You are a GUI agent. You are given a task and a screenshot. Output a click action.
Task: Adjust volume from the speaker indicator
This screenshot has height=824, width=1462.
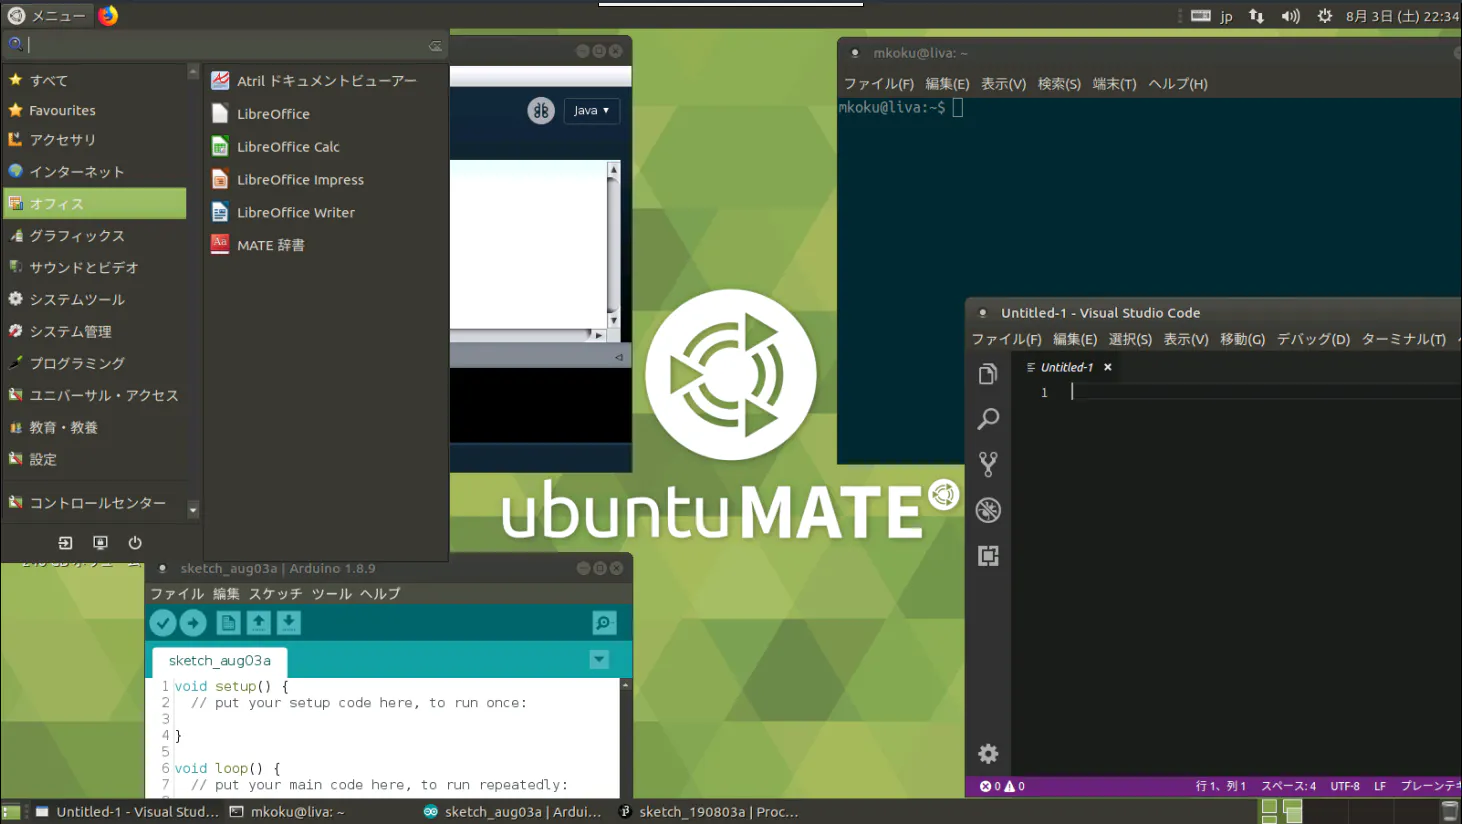coord(1290,14)
